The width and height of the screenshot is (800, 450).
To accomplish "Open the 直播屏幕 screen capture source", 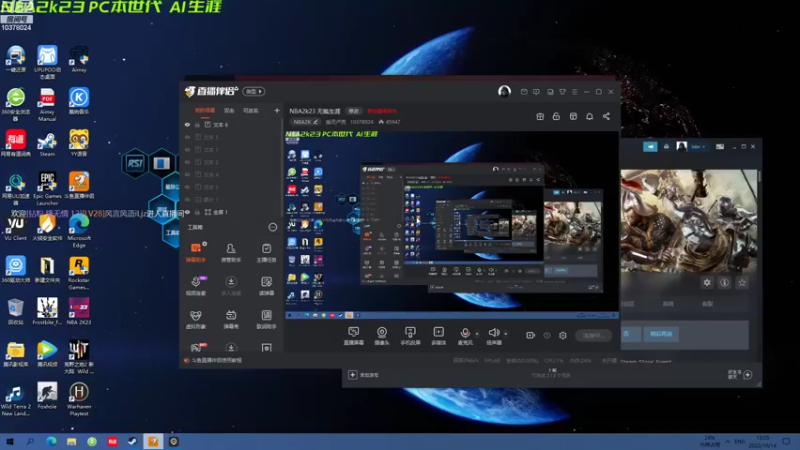I will 353,336.
